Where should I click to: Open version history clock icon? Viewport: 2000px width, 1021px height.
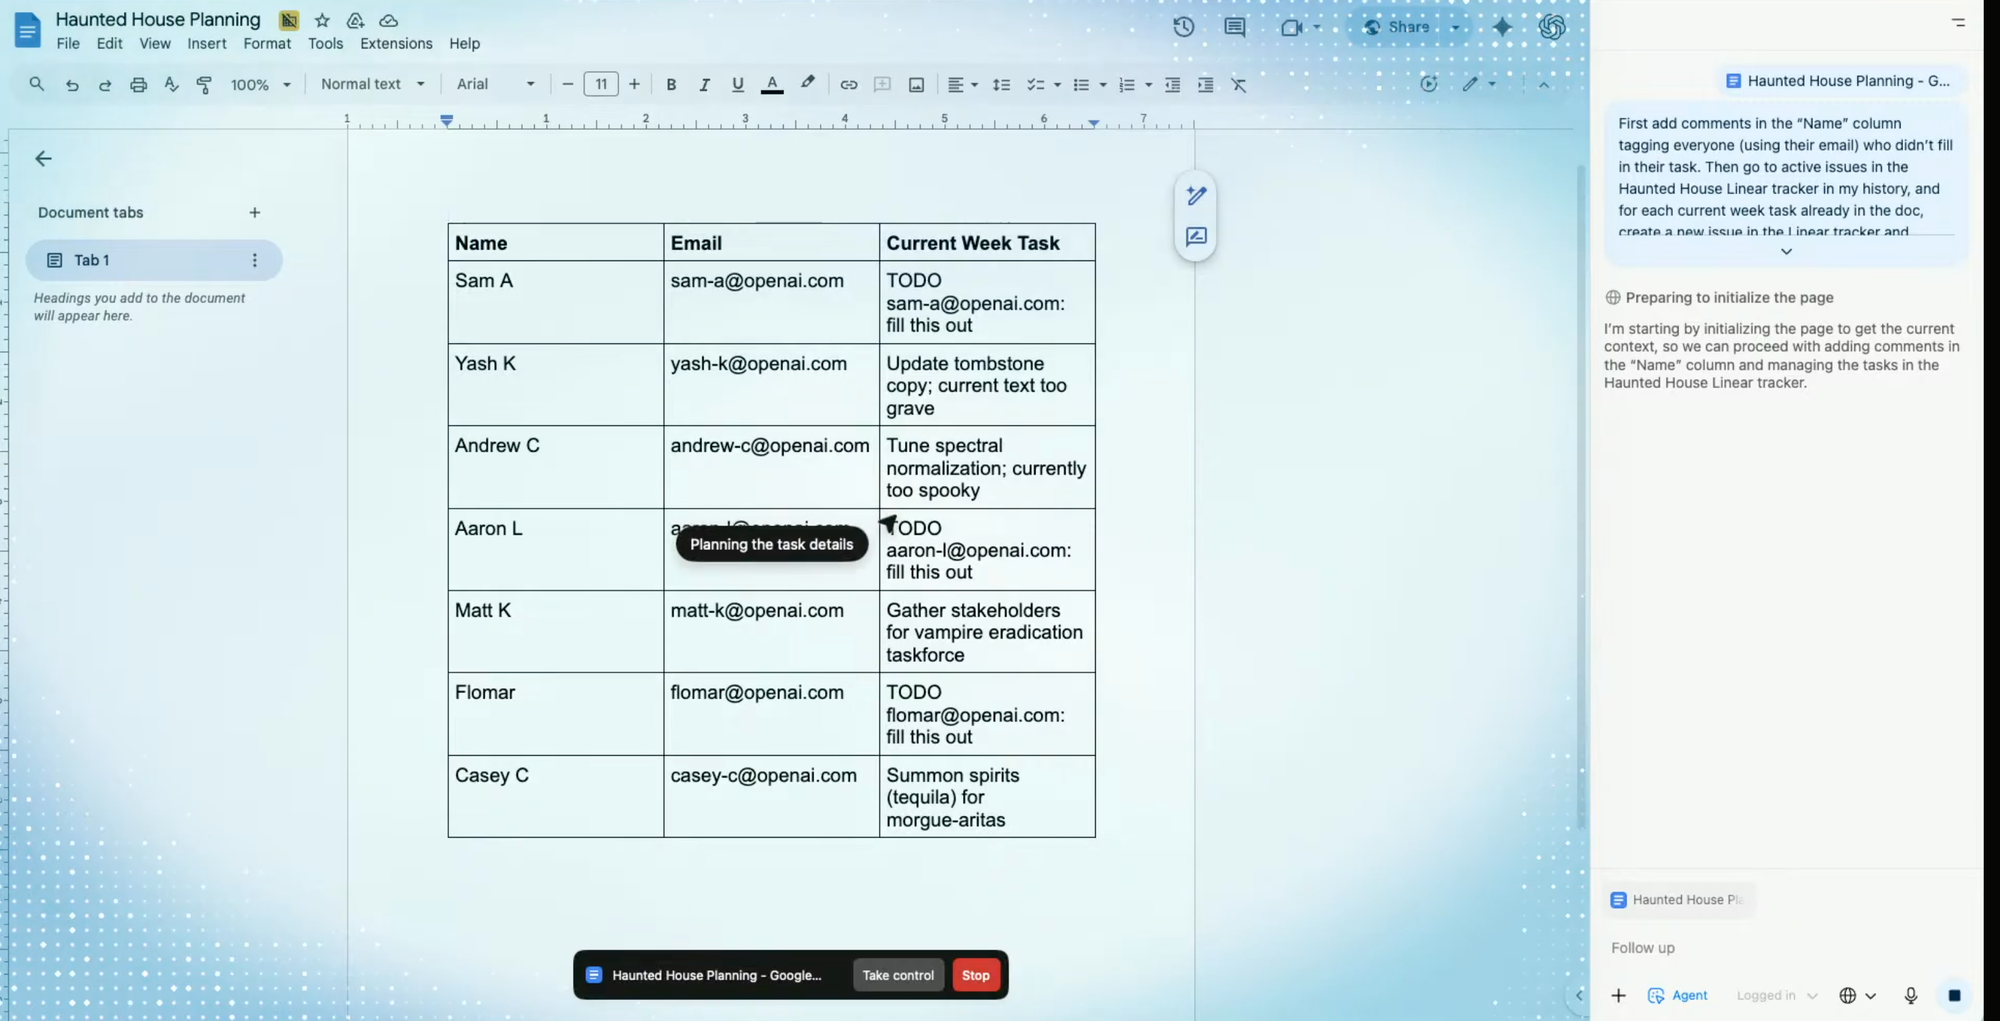coord(1183,27)
